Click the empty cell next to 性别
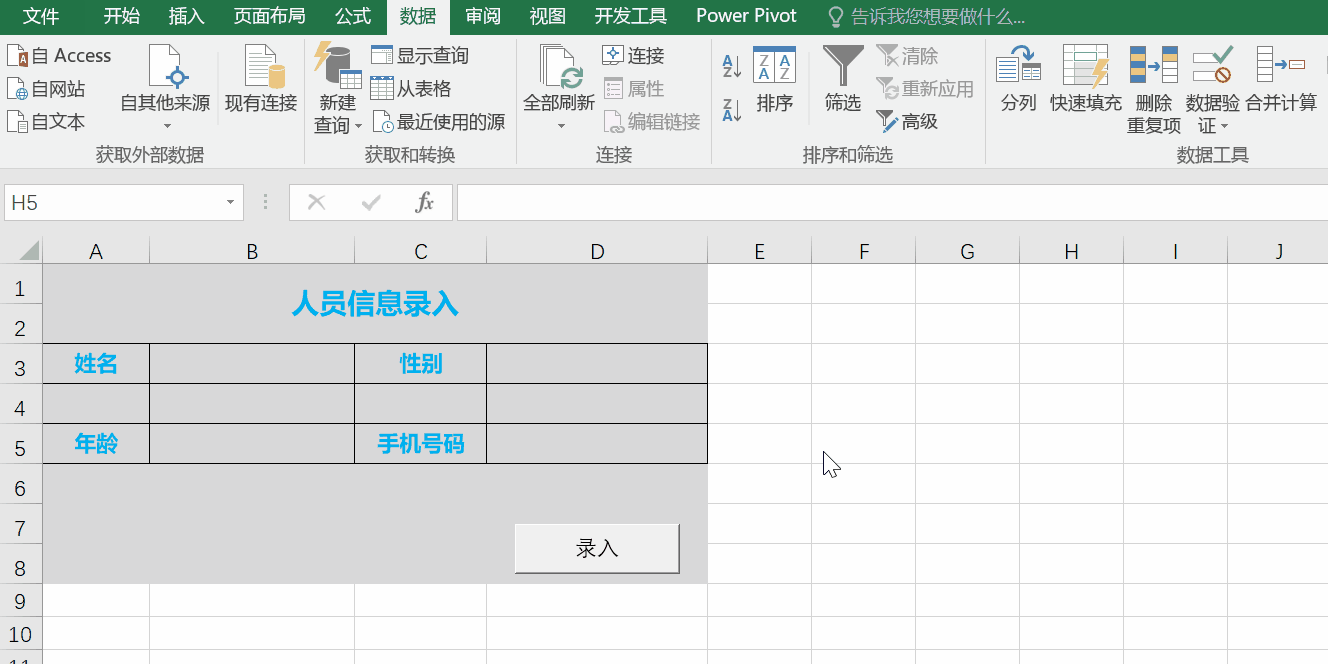 point(597,364)
